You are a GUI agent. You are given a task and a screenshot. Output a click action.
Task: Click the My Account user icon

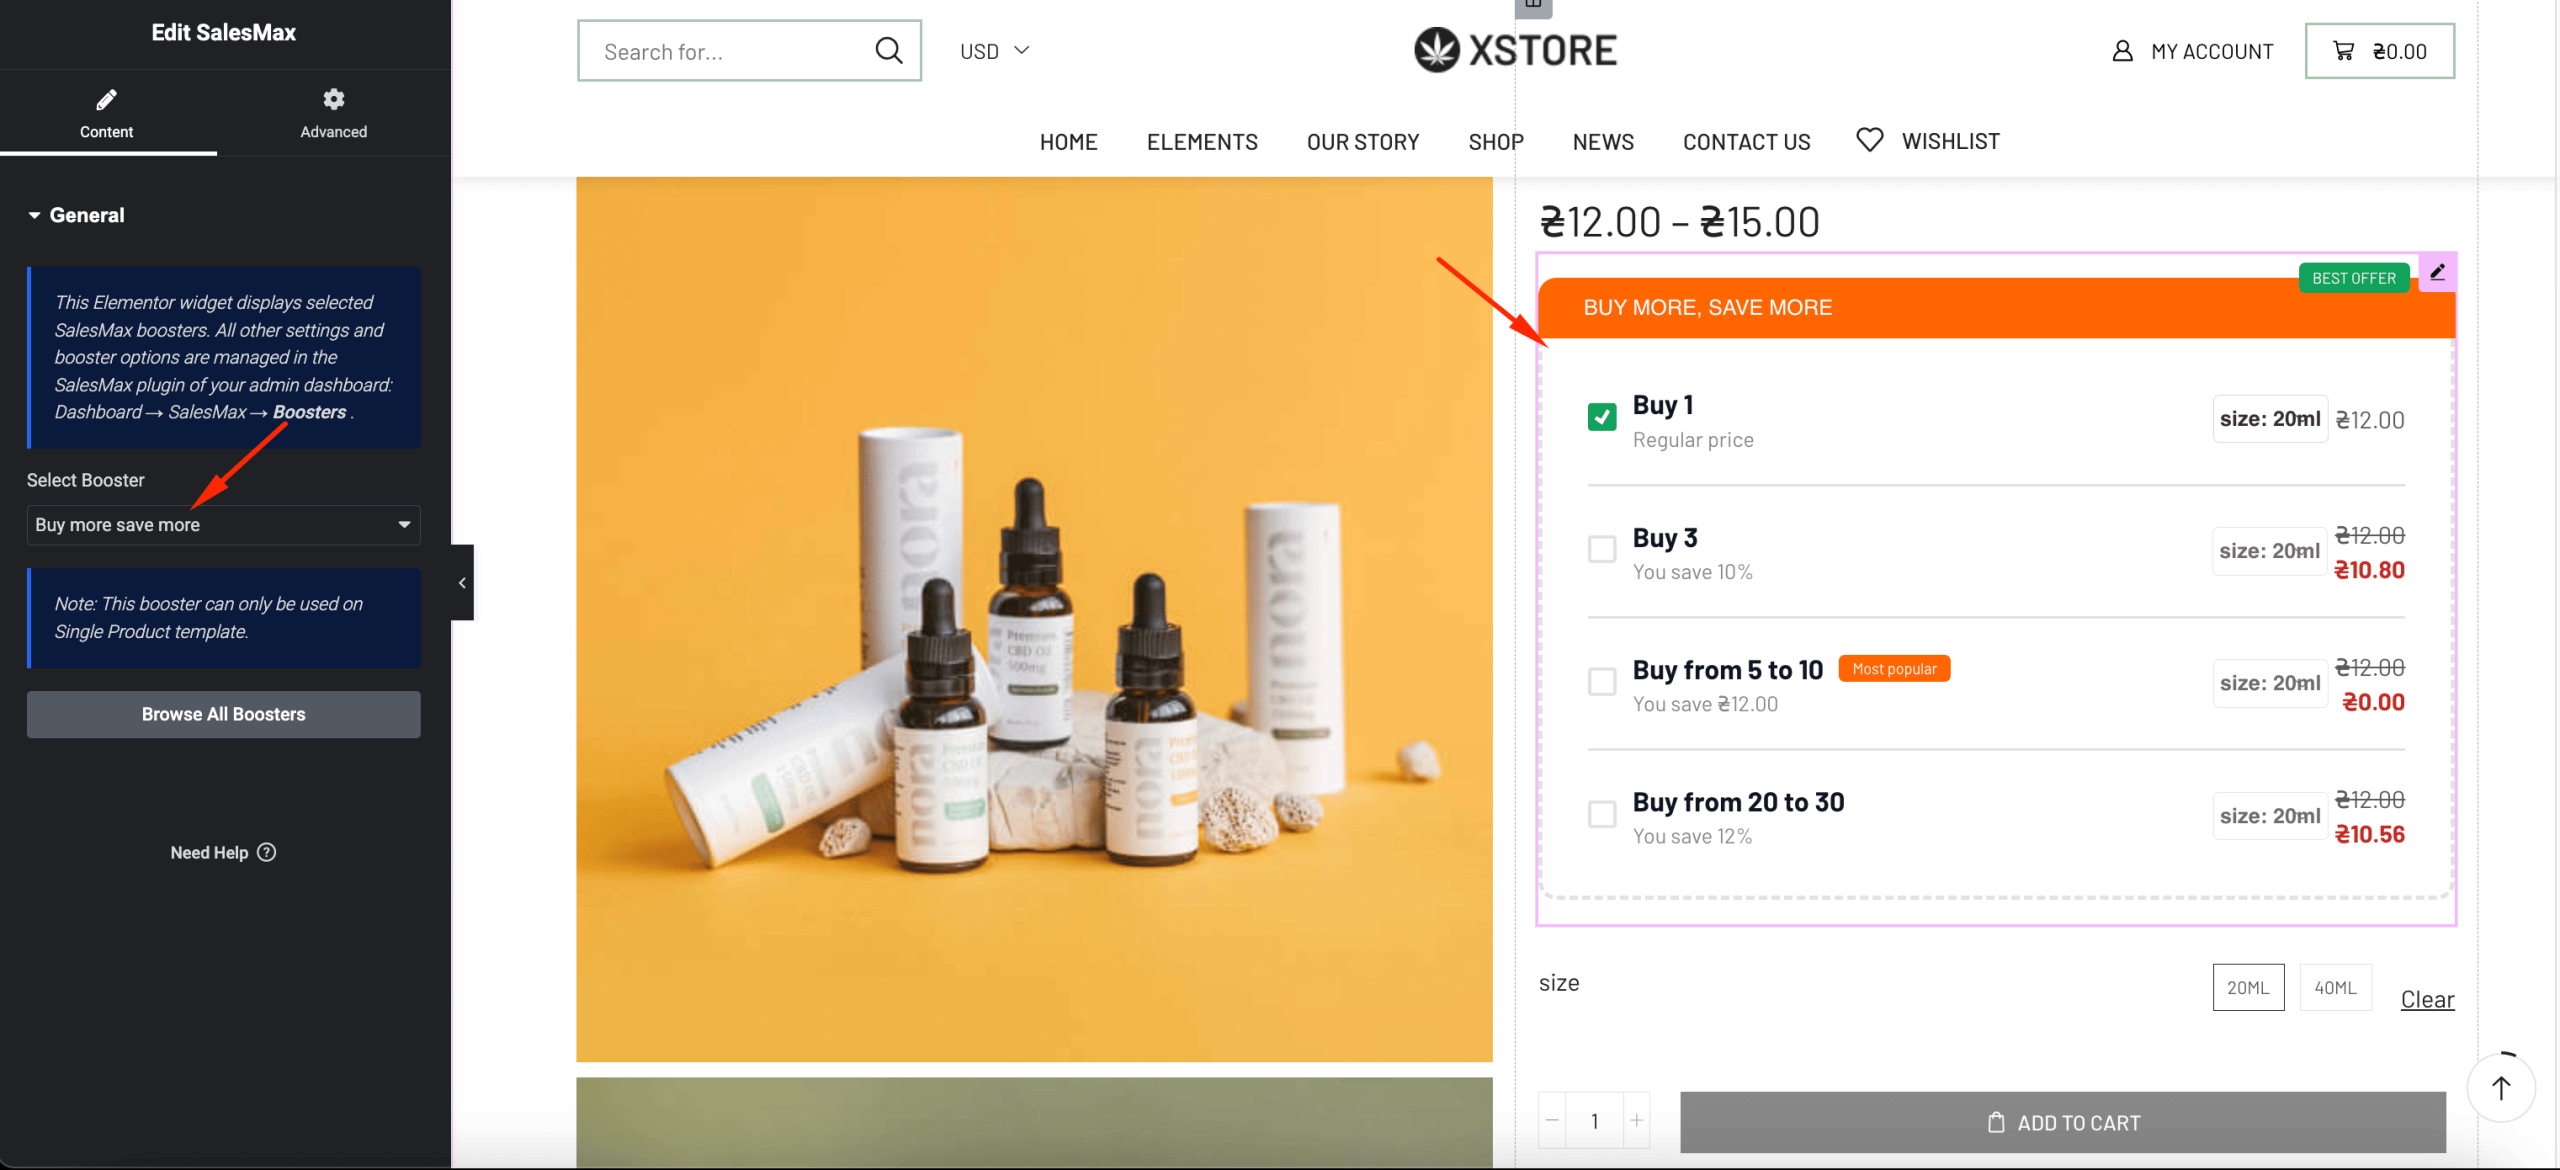tap(2122, 51)
